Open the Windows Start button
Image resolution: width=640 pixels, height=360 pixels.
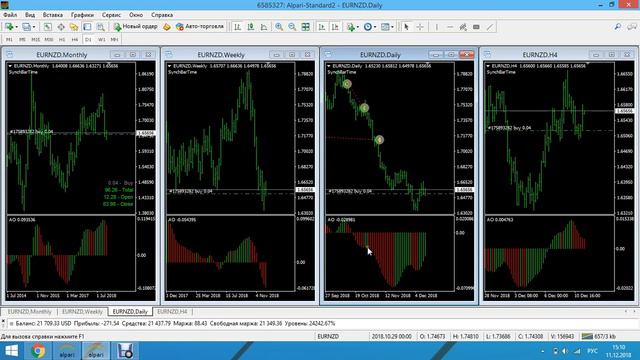coord(11,351)
